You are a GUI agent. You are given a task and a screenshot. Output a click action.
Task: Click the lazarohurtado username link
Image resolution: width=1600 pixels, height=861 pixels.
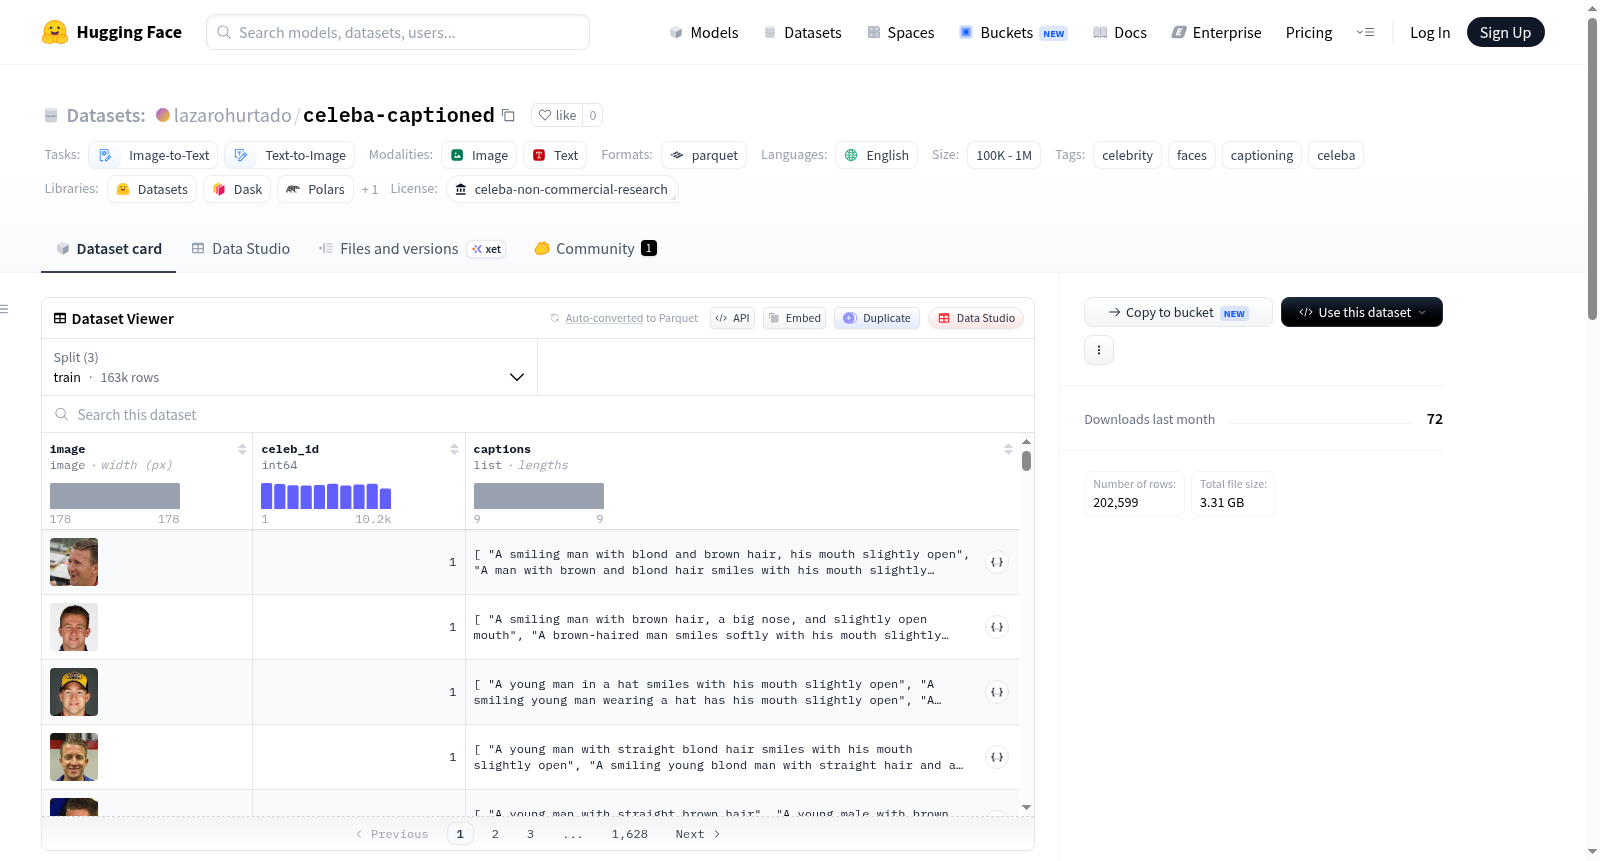click(232, 115)
